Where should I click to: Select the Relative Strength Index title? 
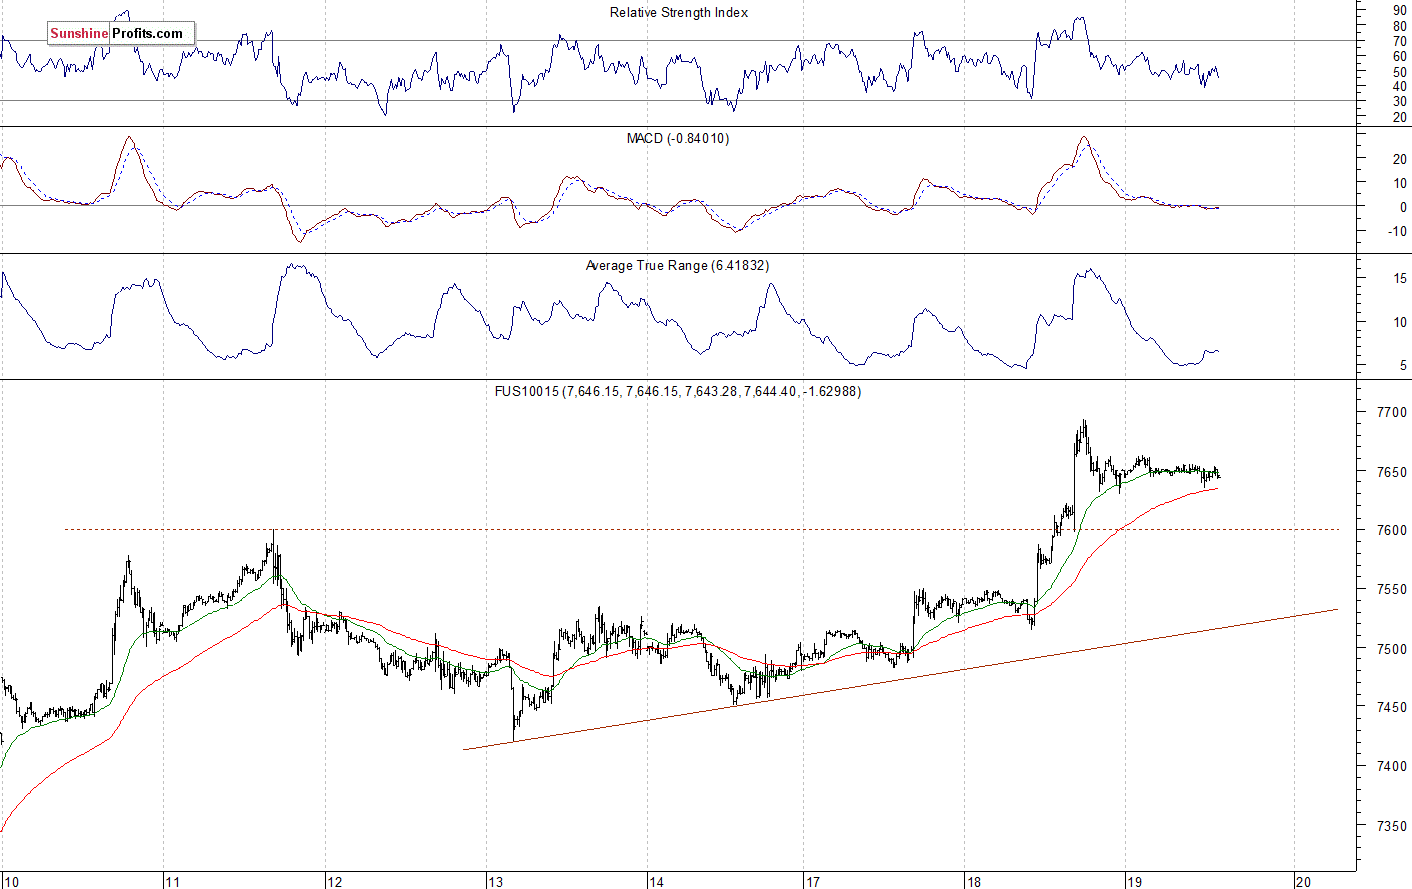pyautogui.click(x=679, y=13)
